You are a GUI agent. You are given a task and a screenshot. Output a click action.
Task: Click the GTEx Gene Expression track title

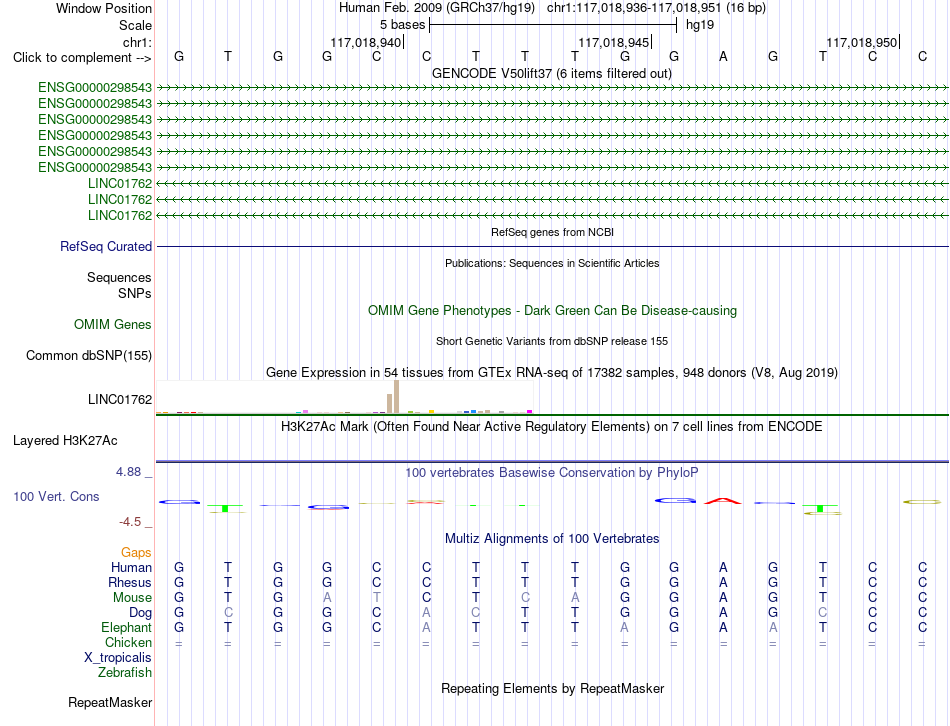click(552, 372)
